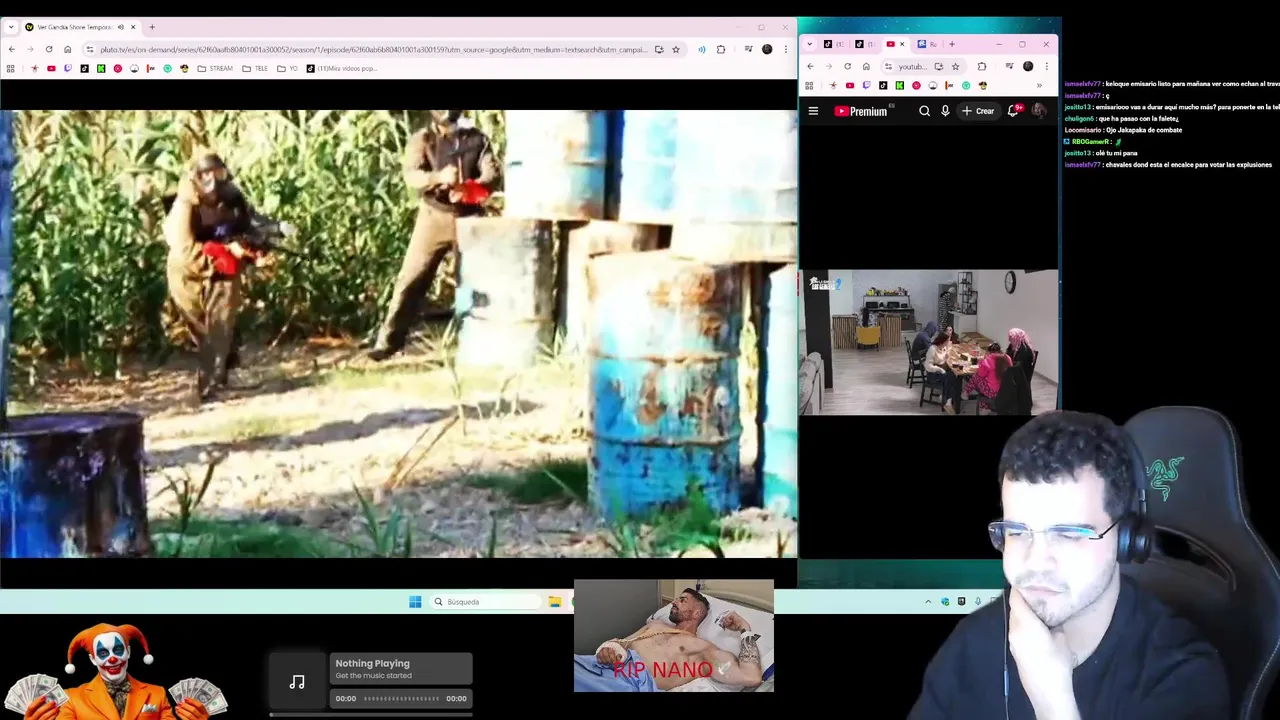Open YouTube notifications bell

[1012, 111]
